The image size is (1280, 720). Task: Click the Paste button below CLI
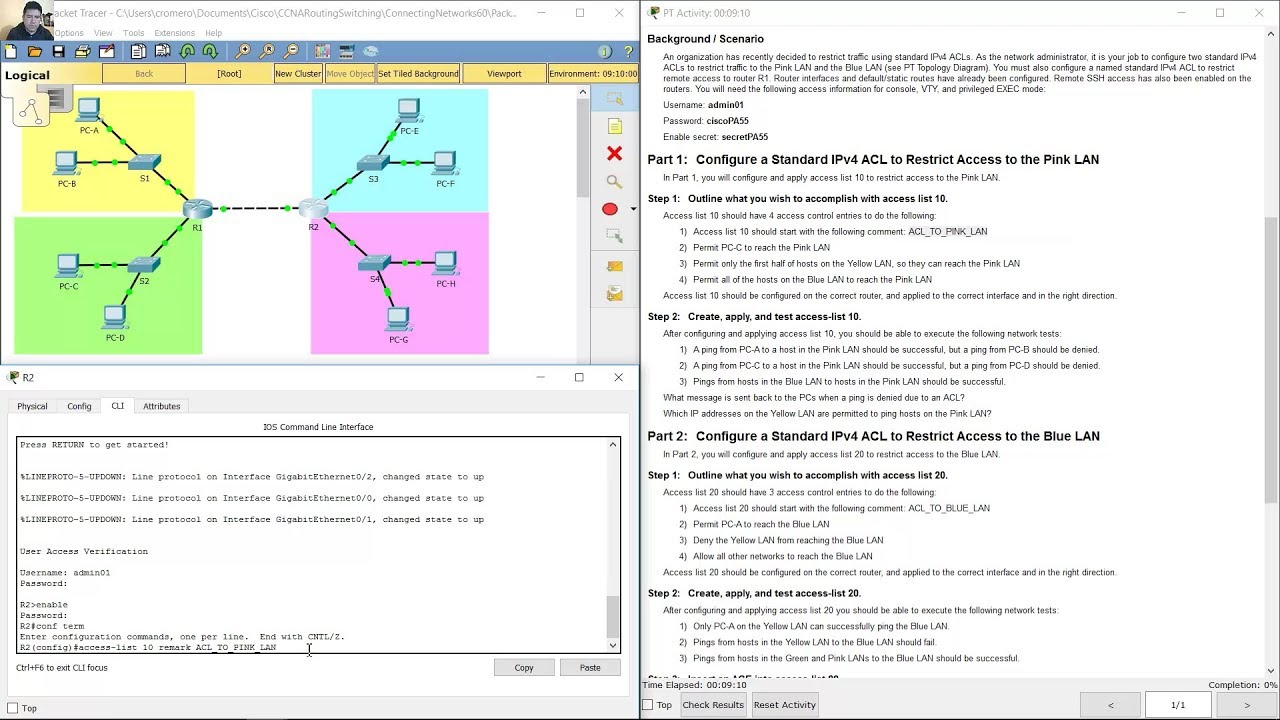590,668
